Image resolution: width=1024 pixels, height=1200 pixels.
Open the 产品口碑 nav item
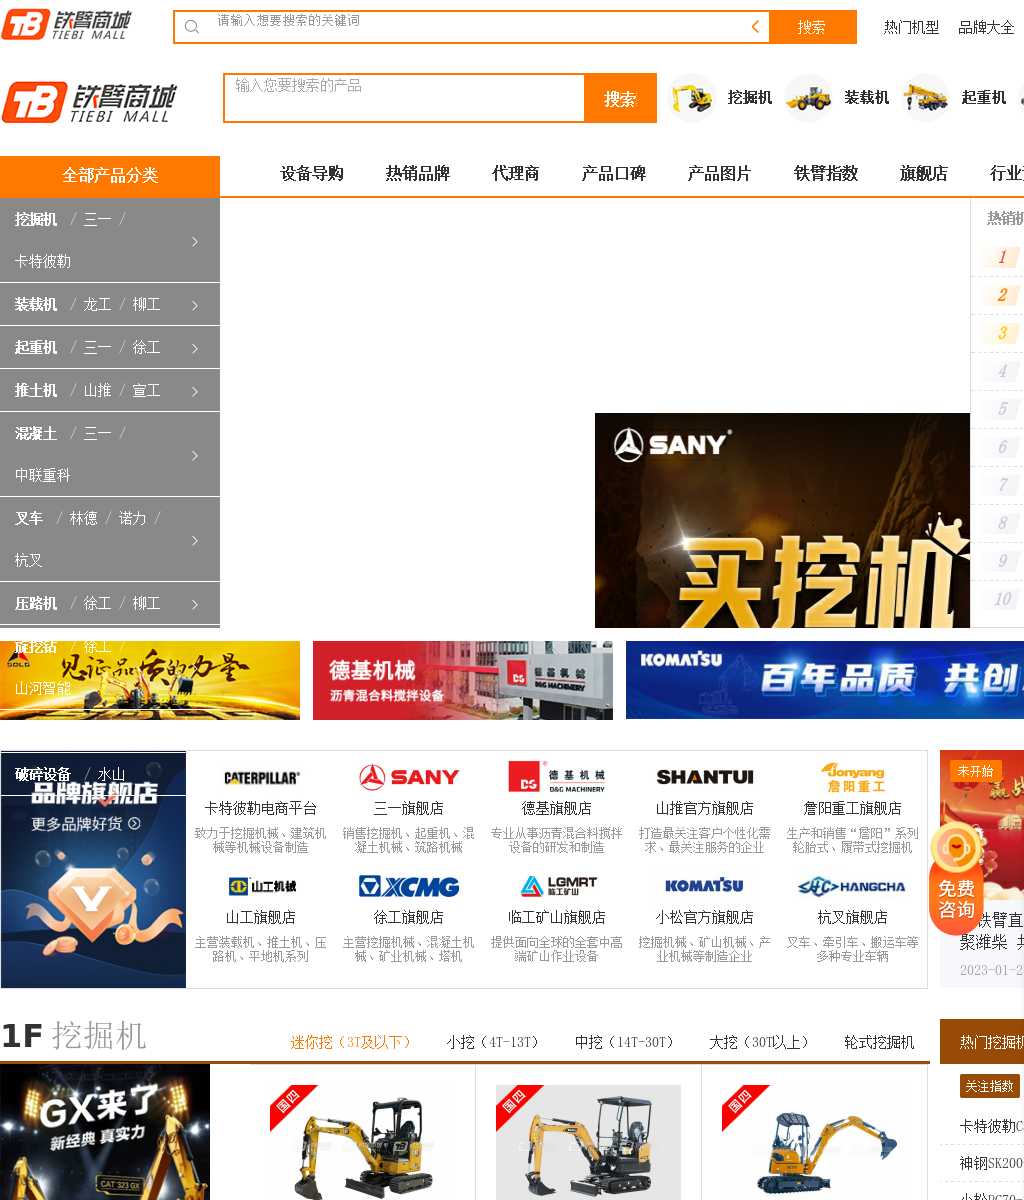pyautogui.click(x=613, y=174)
